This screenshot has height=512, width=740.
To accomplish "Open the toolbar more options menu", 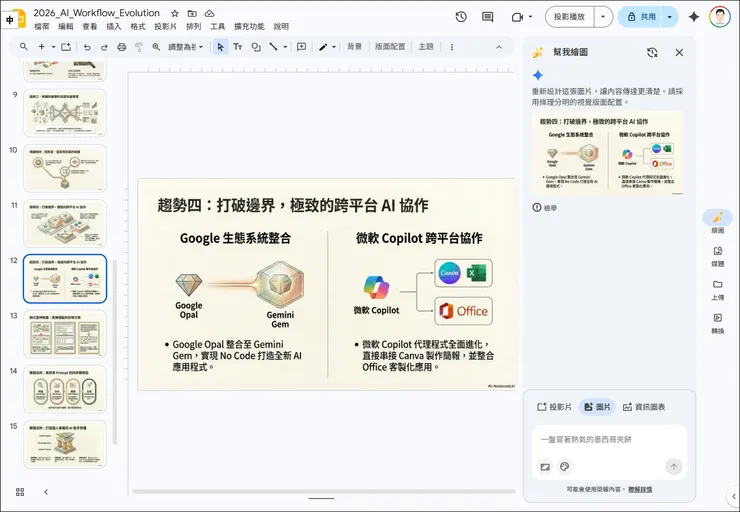I will coord(452,47).
